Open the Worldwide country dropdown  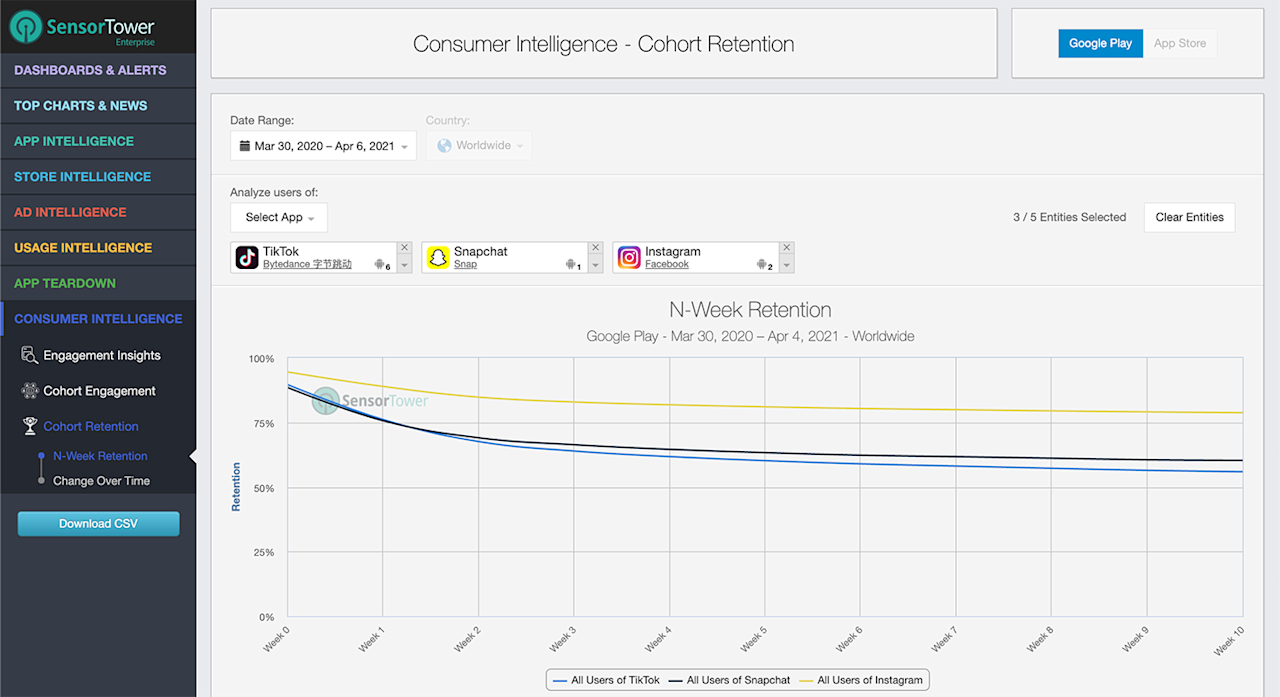479,146
